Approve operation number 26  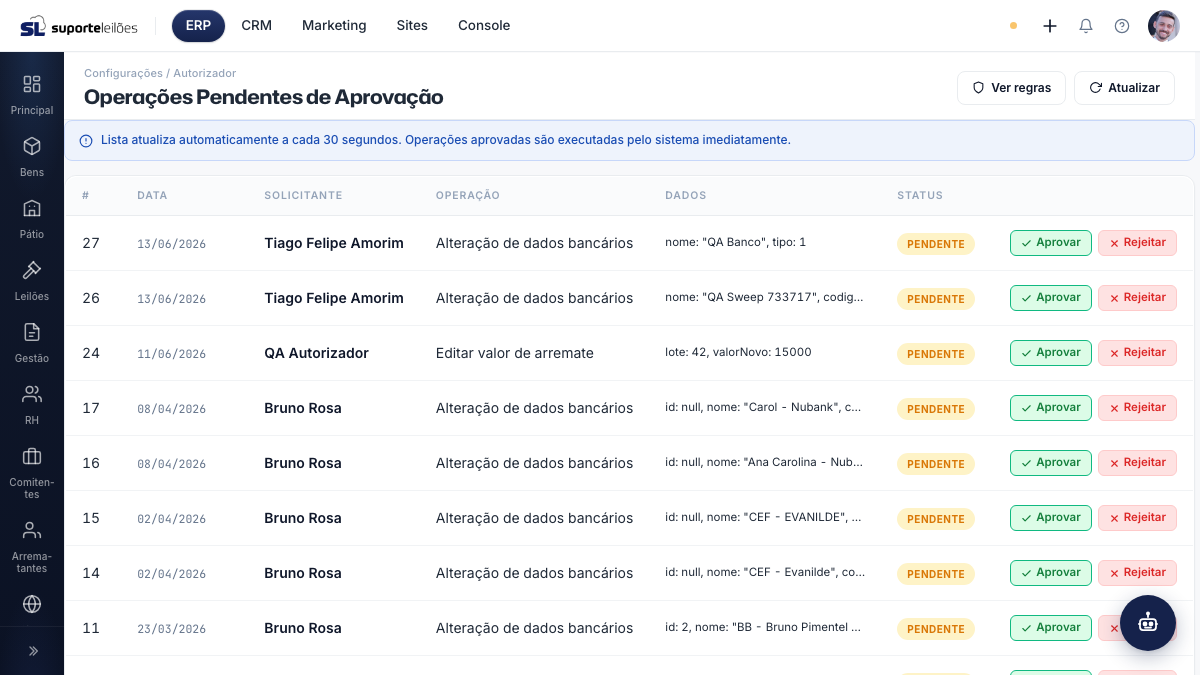(x=1051, y=298)
